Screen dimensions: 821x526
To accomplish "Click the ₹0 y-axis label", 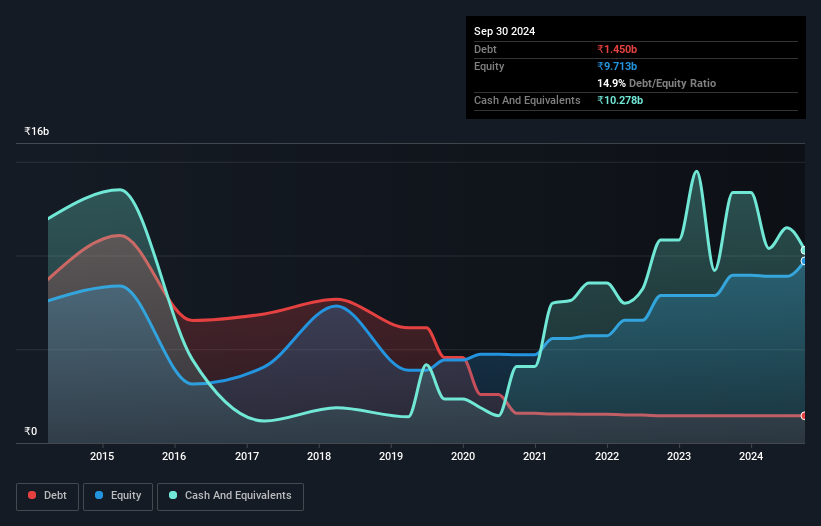I will tap(31, 431).
